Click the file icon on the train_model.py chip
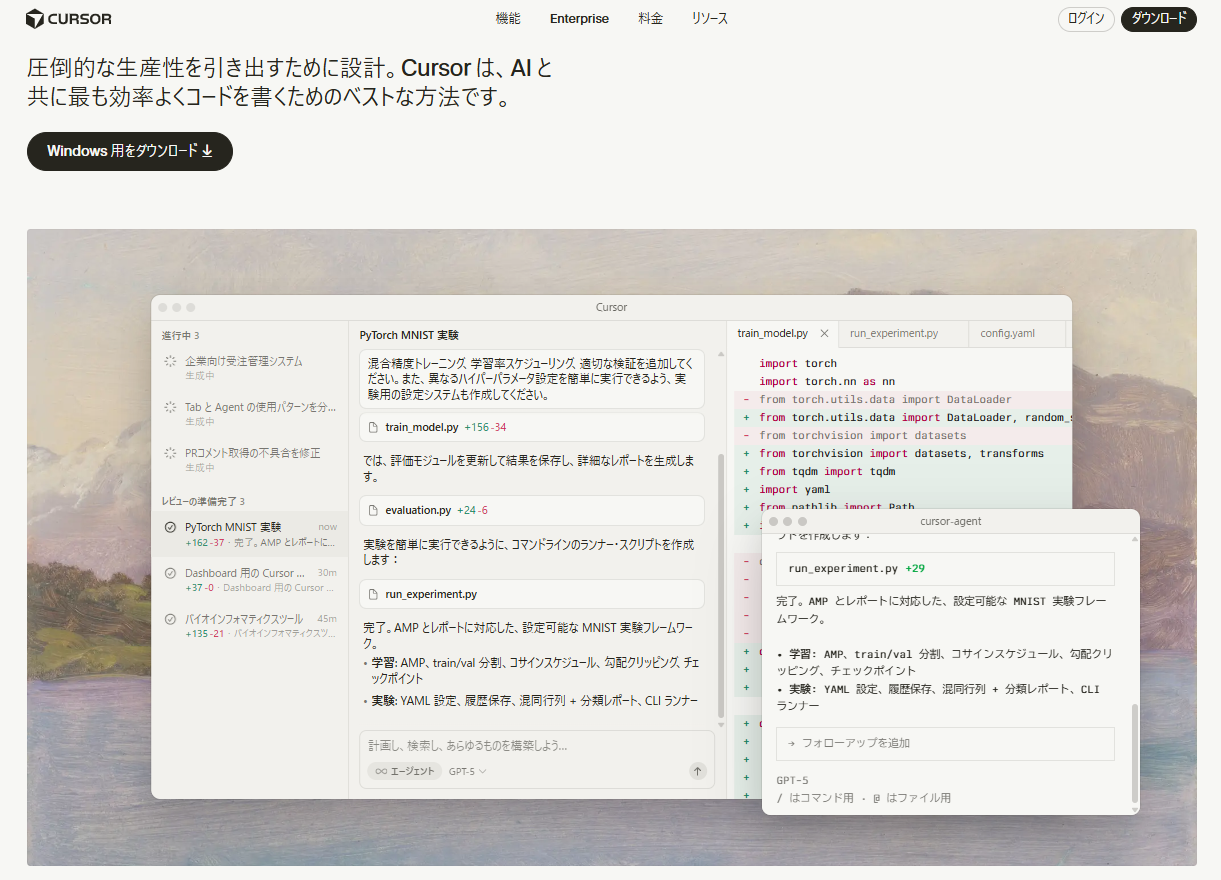This screenshot has height=880, width=1221. click(x=372, y=427)
